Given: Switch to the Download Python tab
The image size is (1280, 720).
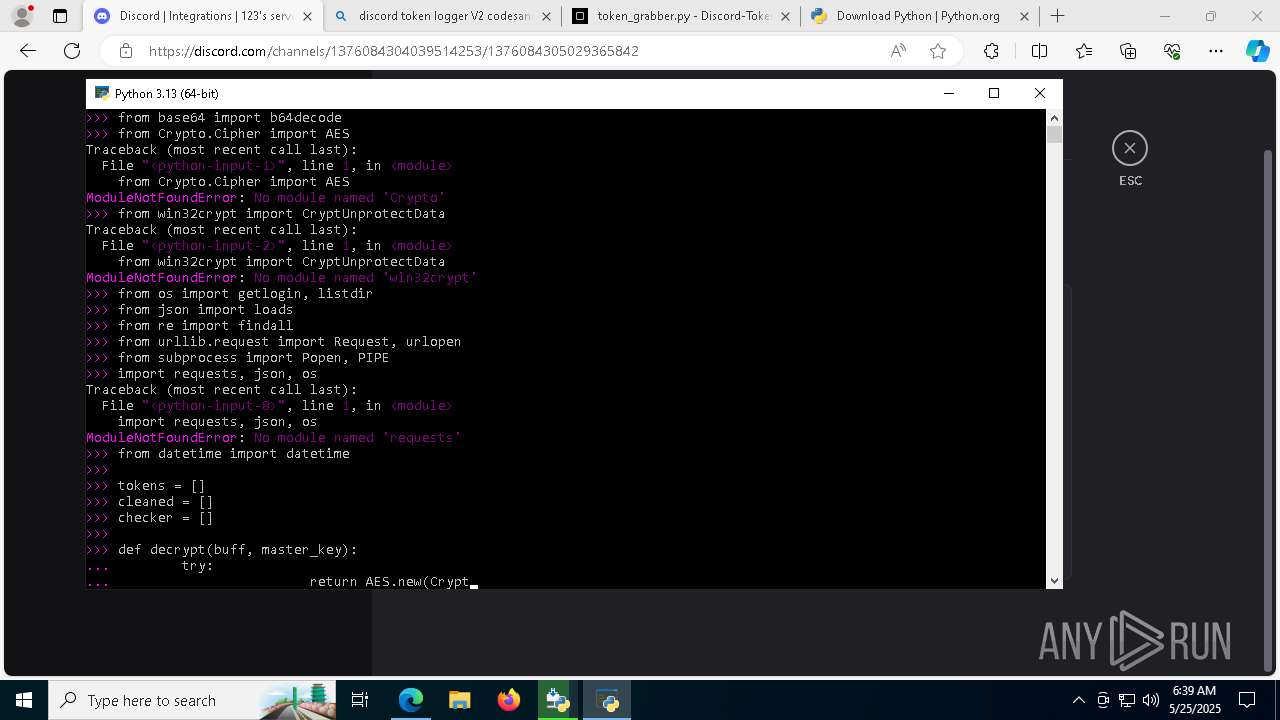Looking at the screenshot, I should (918, 16).
